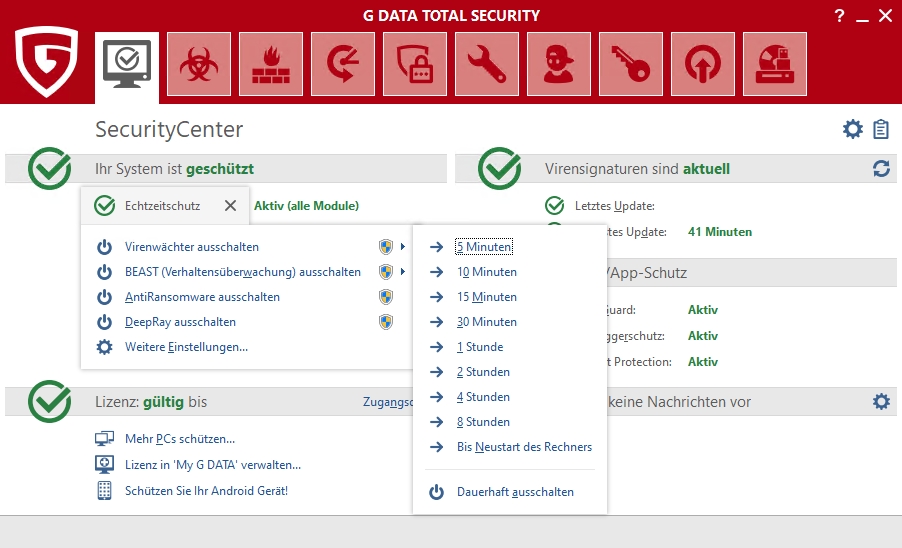Viewport: 902px width, 548px height.
Task: Choose 'Dauerhaft ausschalten'
Action: pos(515,492)
